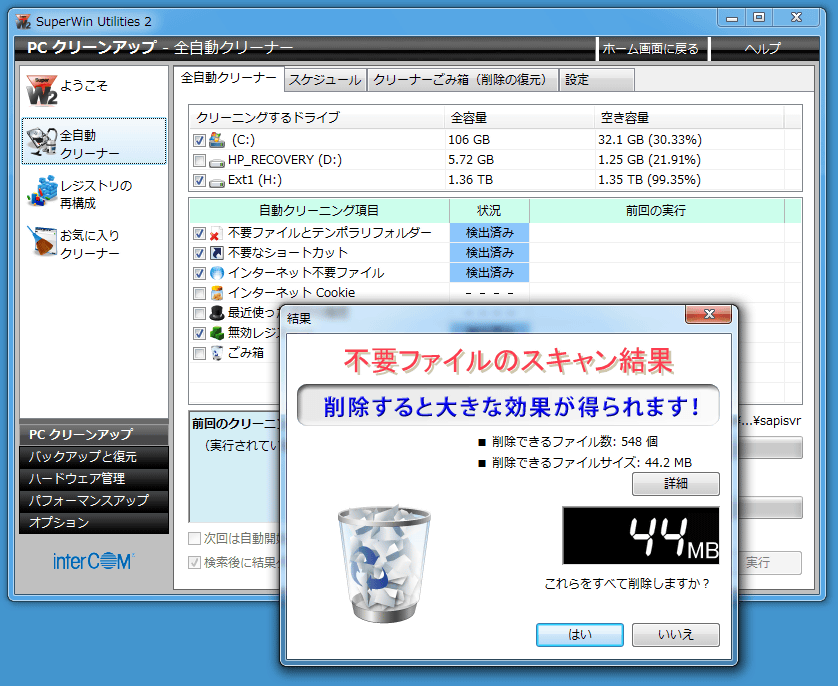The image size is (838, 686).
Task: Click the large trash can image in the result dialog
Action: (x=384, y=563)
